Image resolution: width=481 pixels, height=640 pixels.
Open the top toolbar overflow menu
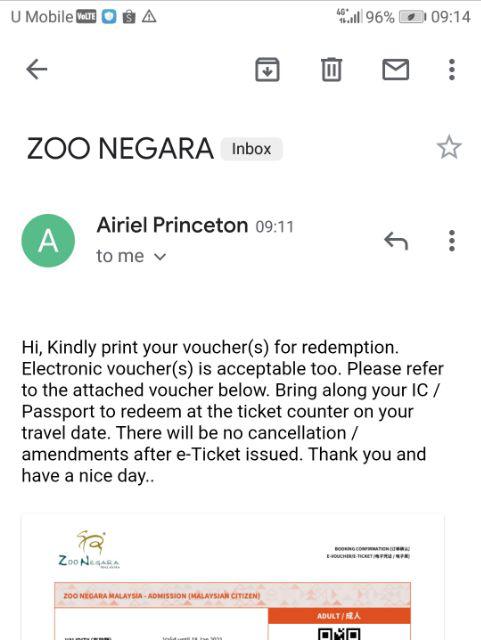coord(452,69)
